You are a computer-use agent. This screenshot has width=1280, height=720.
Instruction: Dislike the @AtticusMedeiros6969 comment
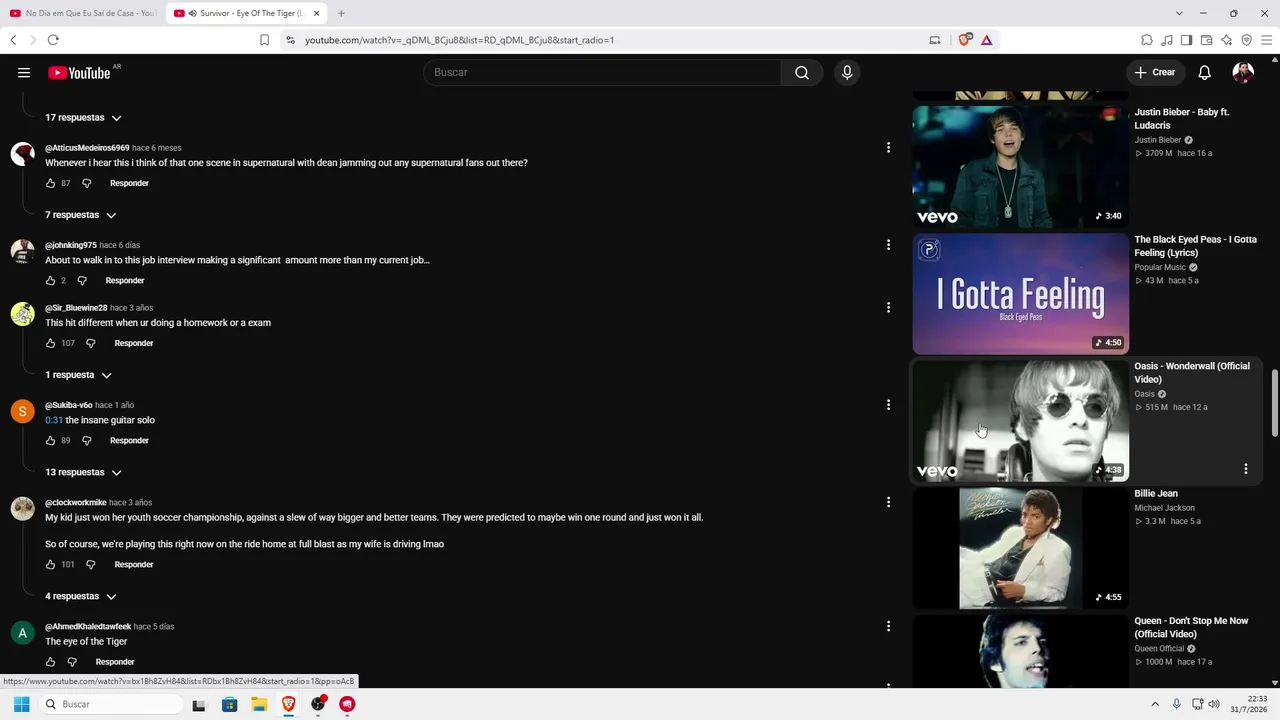point(86,183)
